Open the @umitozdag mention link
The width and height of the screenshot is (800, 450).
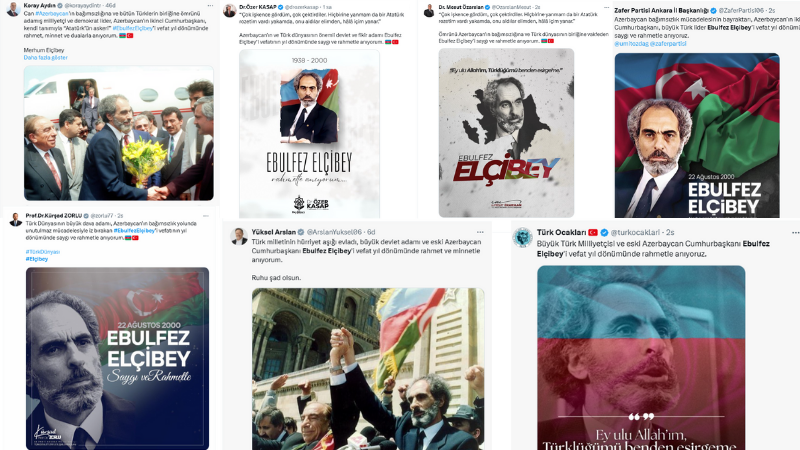tap(631, 44)
